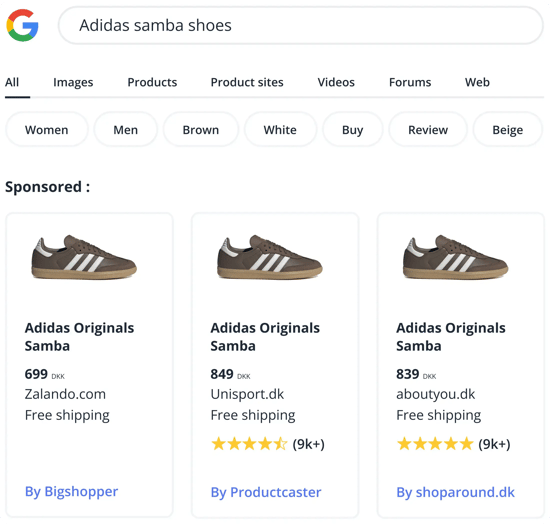Open the Product sites tab
This screenshot has width=550, height=524.
tap(247, 82)
